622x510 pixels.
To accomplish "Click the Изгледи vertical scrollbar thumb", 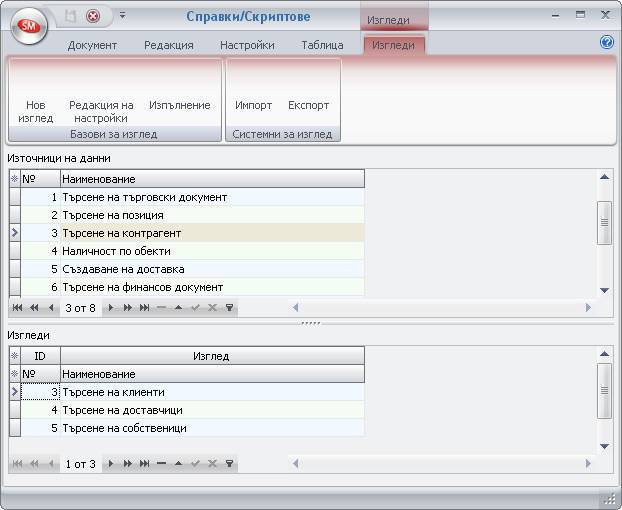I will click(604, 391).
